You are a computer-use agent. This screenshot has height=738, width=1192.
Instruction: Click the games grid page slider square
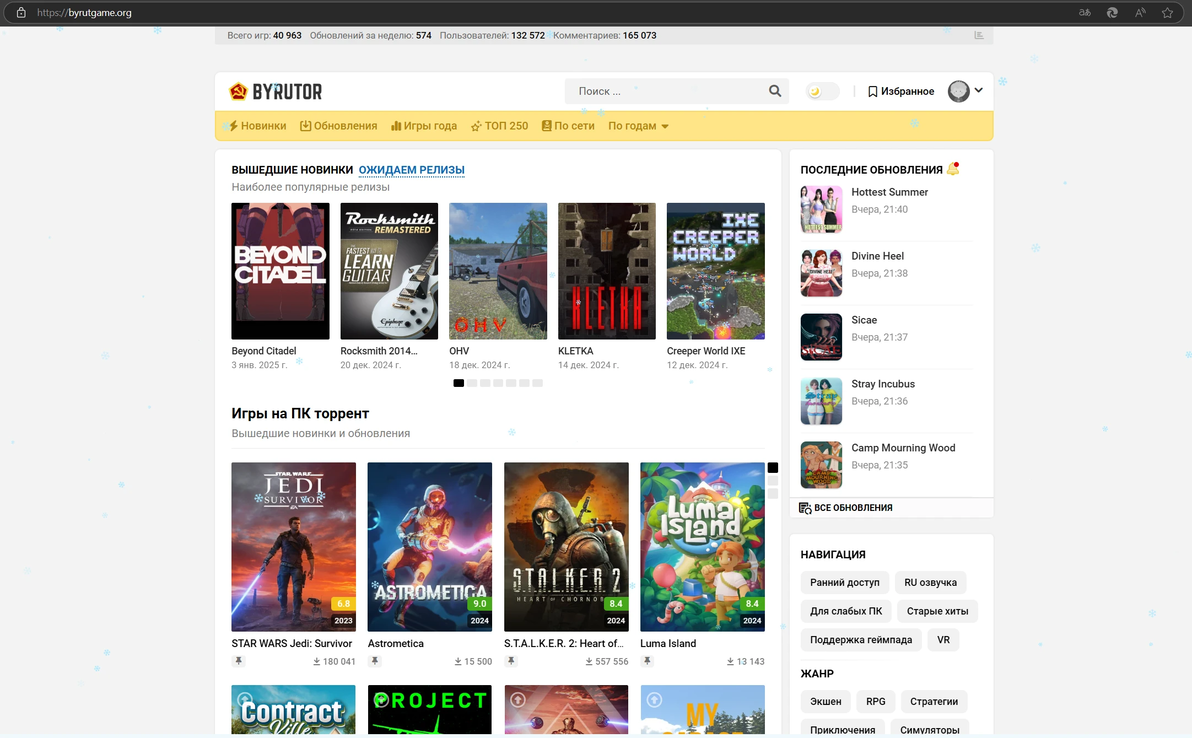click(772, 468)
